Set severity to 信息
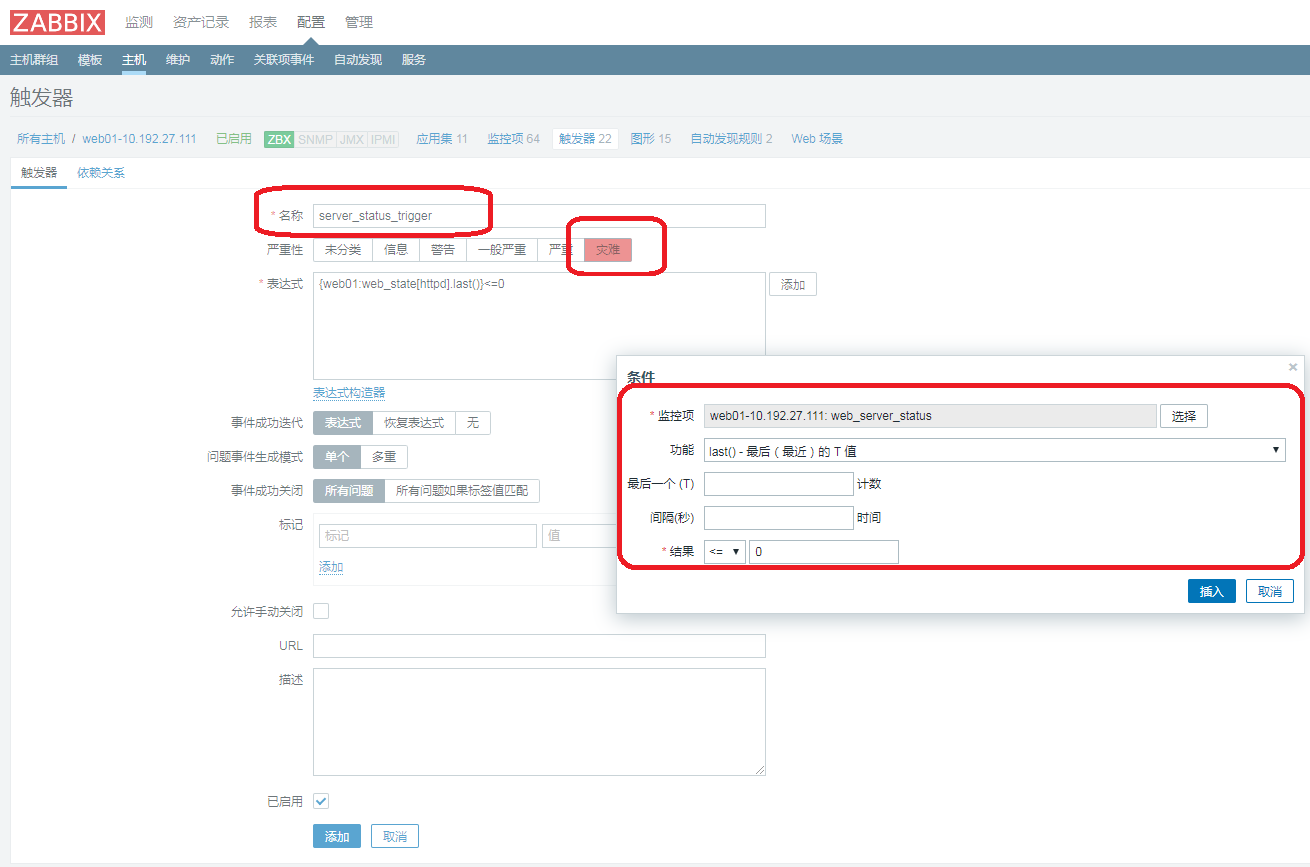 (x=396, y=250)
